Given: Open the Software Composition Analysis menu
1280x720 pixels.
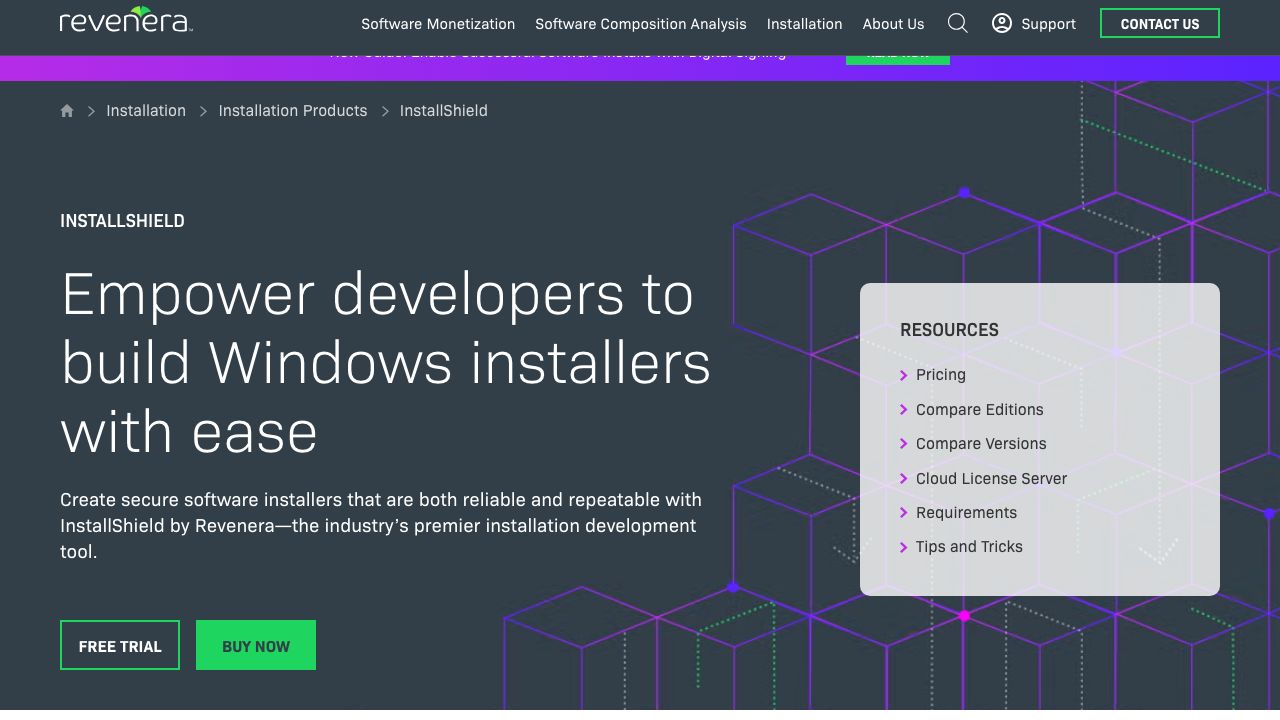Looking at the screenshot, I should tap(641, 24).
